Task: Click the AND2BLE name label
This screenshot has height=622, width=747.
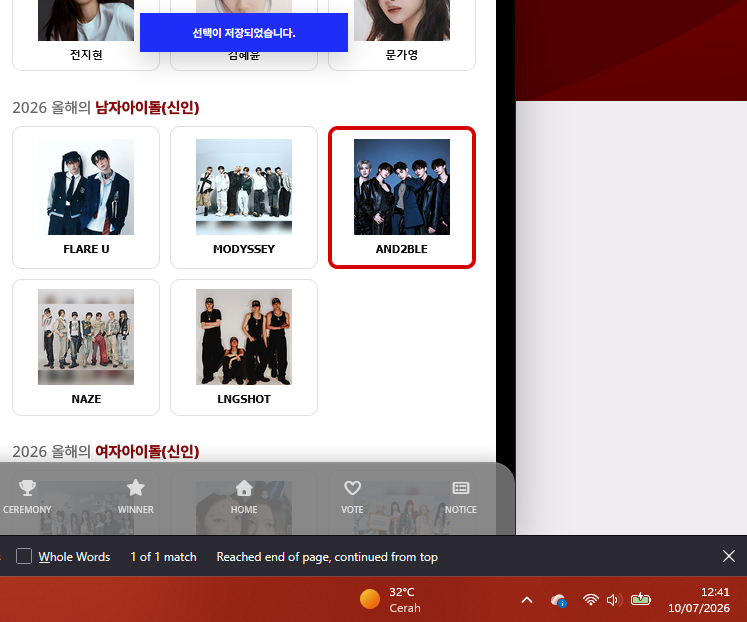Action: (402, 249)
